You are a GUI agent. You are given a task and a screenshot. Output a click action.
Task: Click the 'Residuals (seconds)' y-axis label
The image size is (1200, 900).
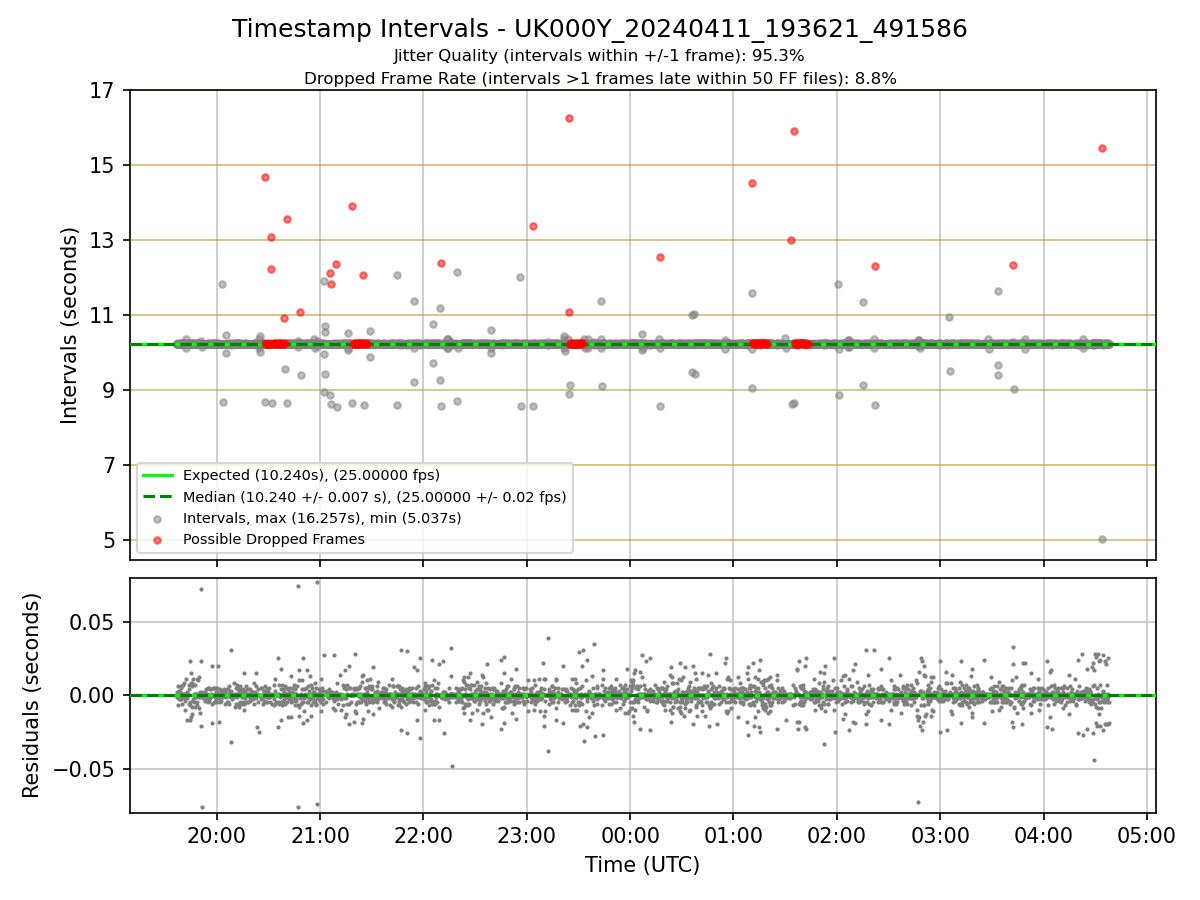tap(32, 695)
